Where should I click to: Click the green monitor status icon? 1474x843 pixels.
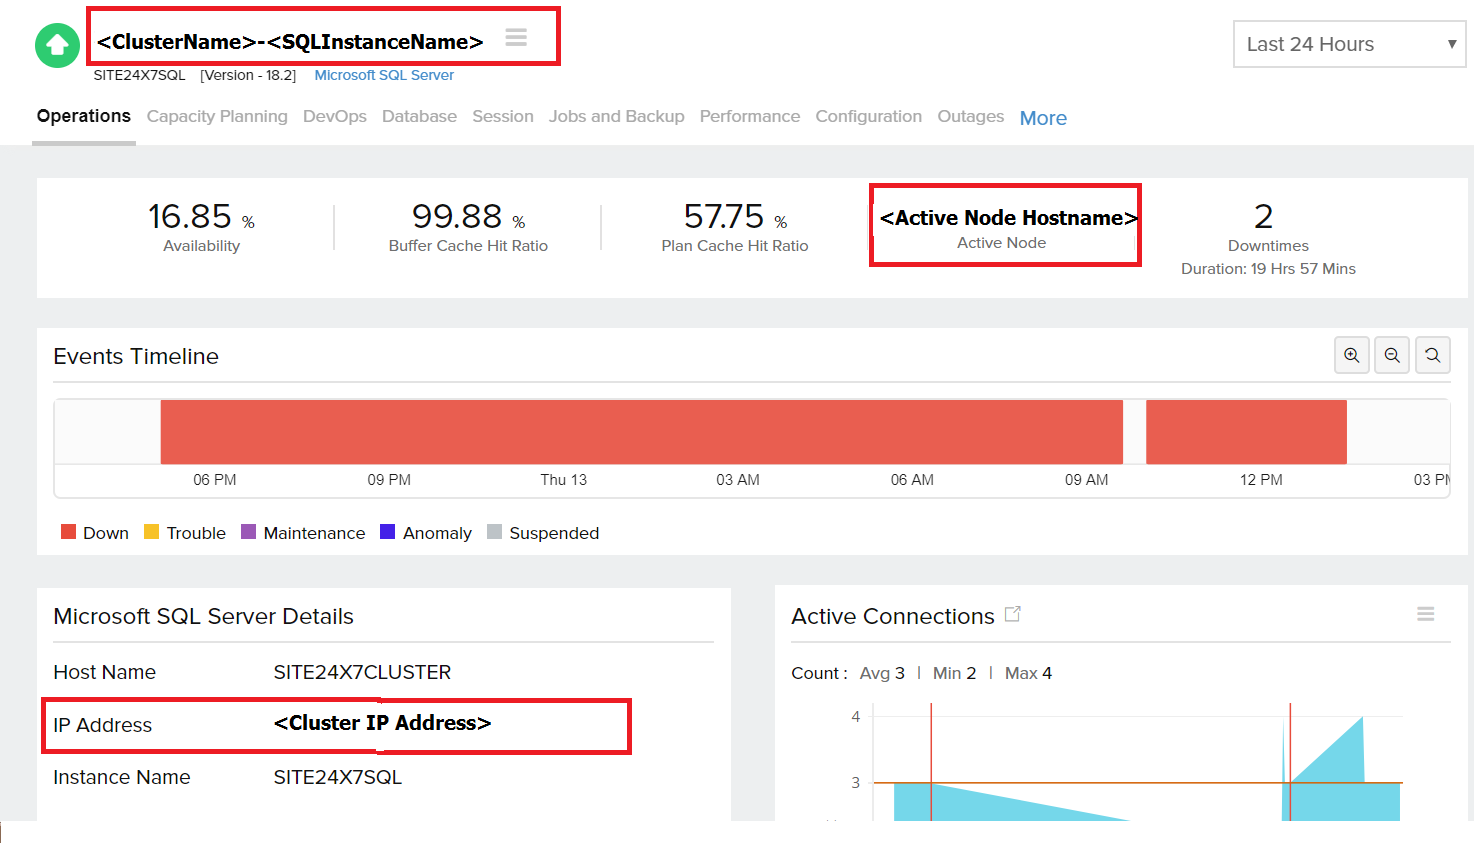[x=57, y=45]
